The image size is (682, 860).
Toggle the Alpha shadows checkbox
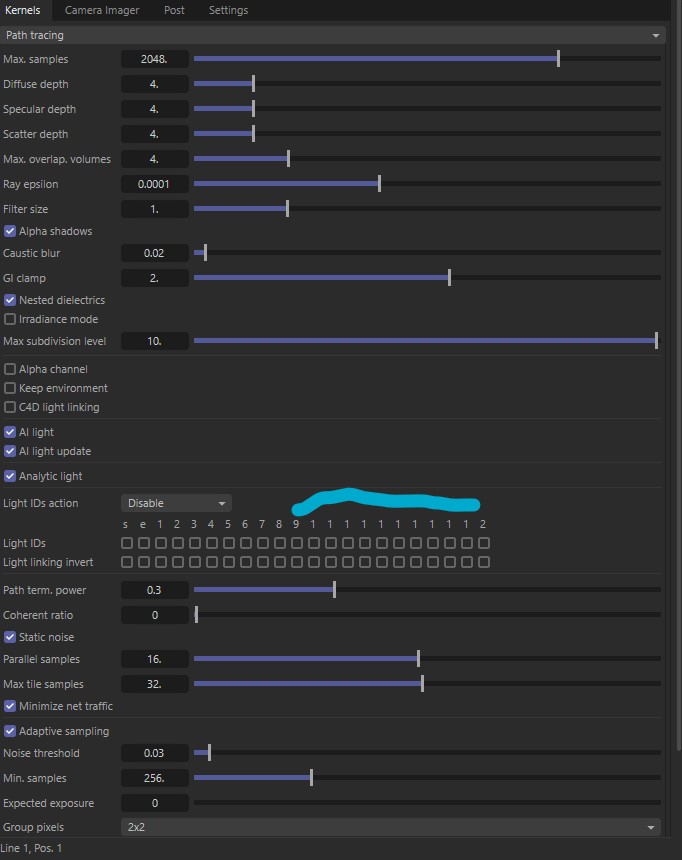(x=10, y=231)
